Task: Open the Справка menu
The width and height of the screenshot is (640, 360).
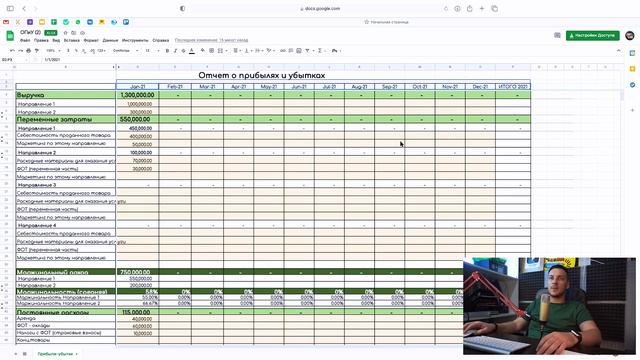Action: (160, 40)
